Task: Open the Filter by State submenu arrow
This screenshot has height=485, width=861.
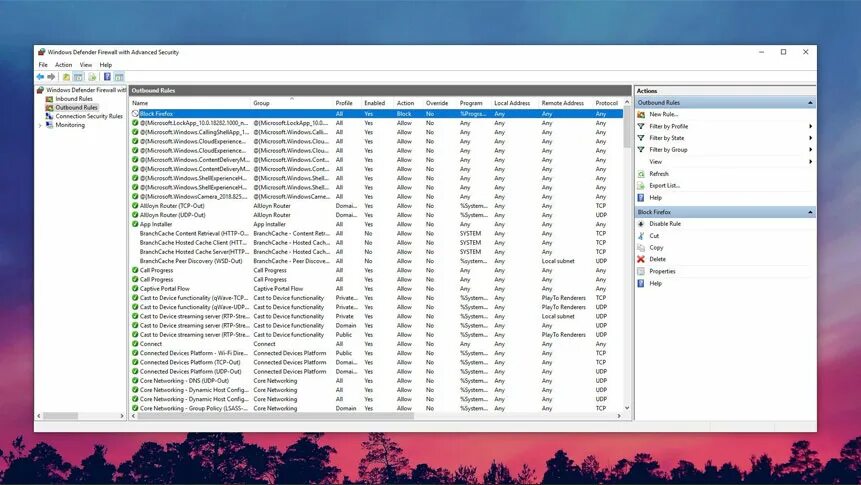Action: [x=810, y=138]
